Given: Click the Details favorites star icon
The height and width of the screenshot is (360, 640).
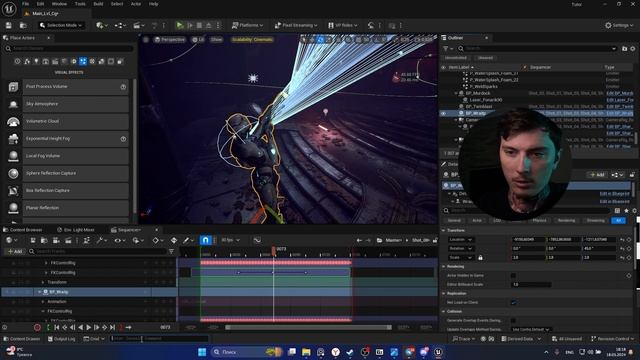Looking at the screenshot, I should [626, 211].
